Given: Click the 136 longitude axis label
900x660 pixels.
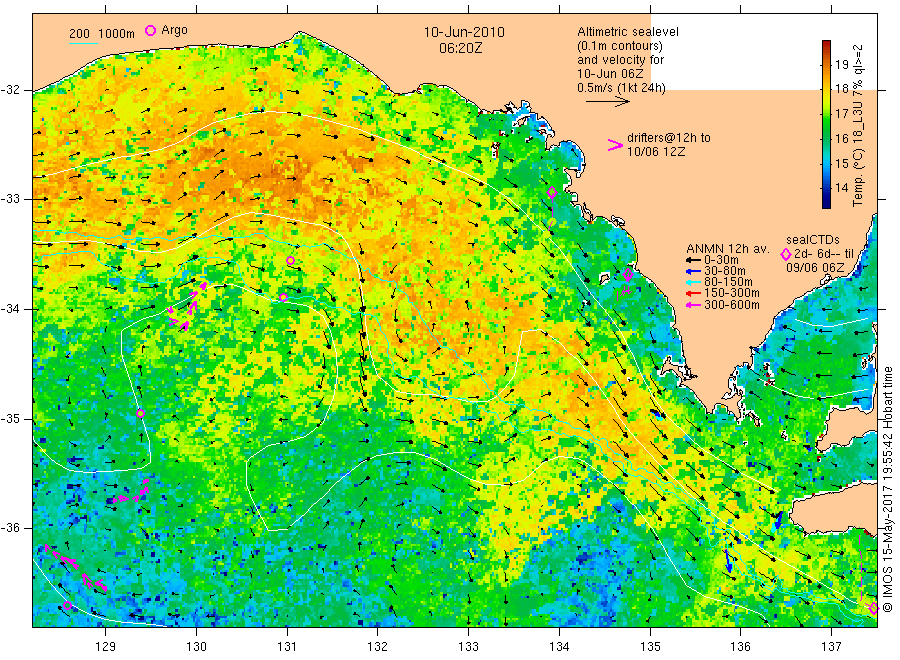Looking at the screenshot, I should [740, 647].
